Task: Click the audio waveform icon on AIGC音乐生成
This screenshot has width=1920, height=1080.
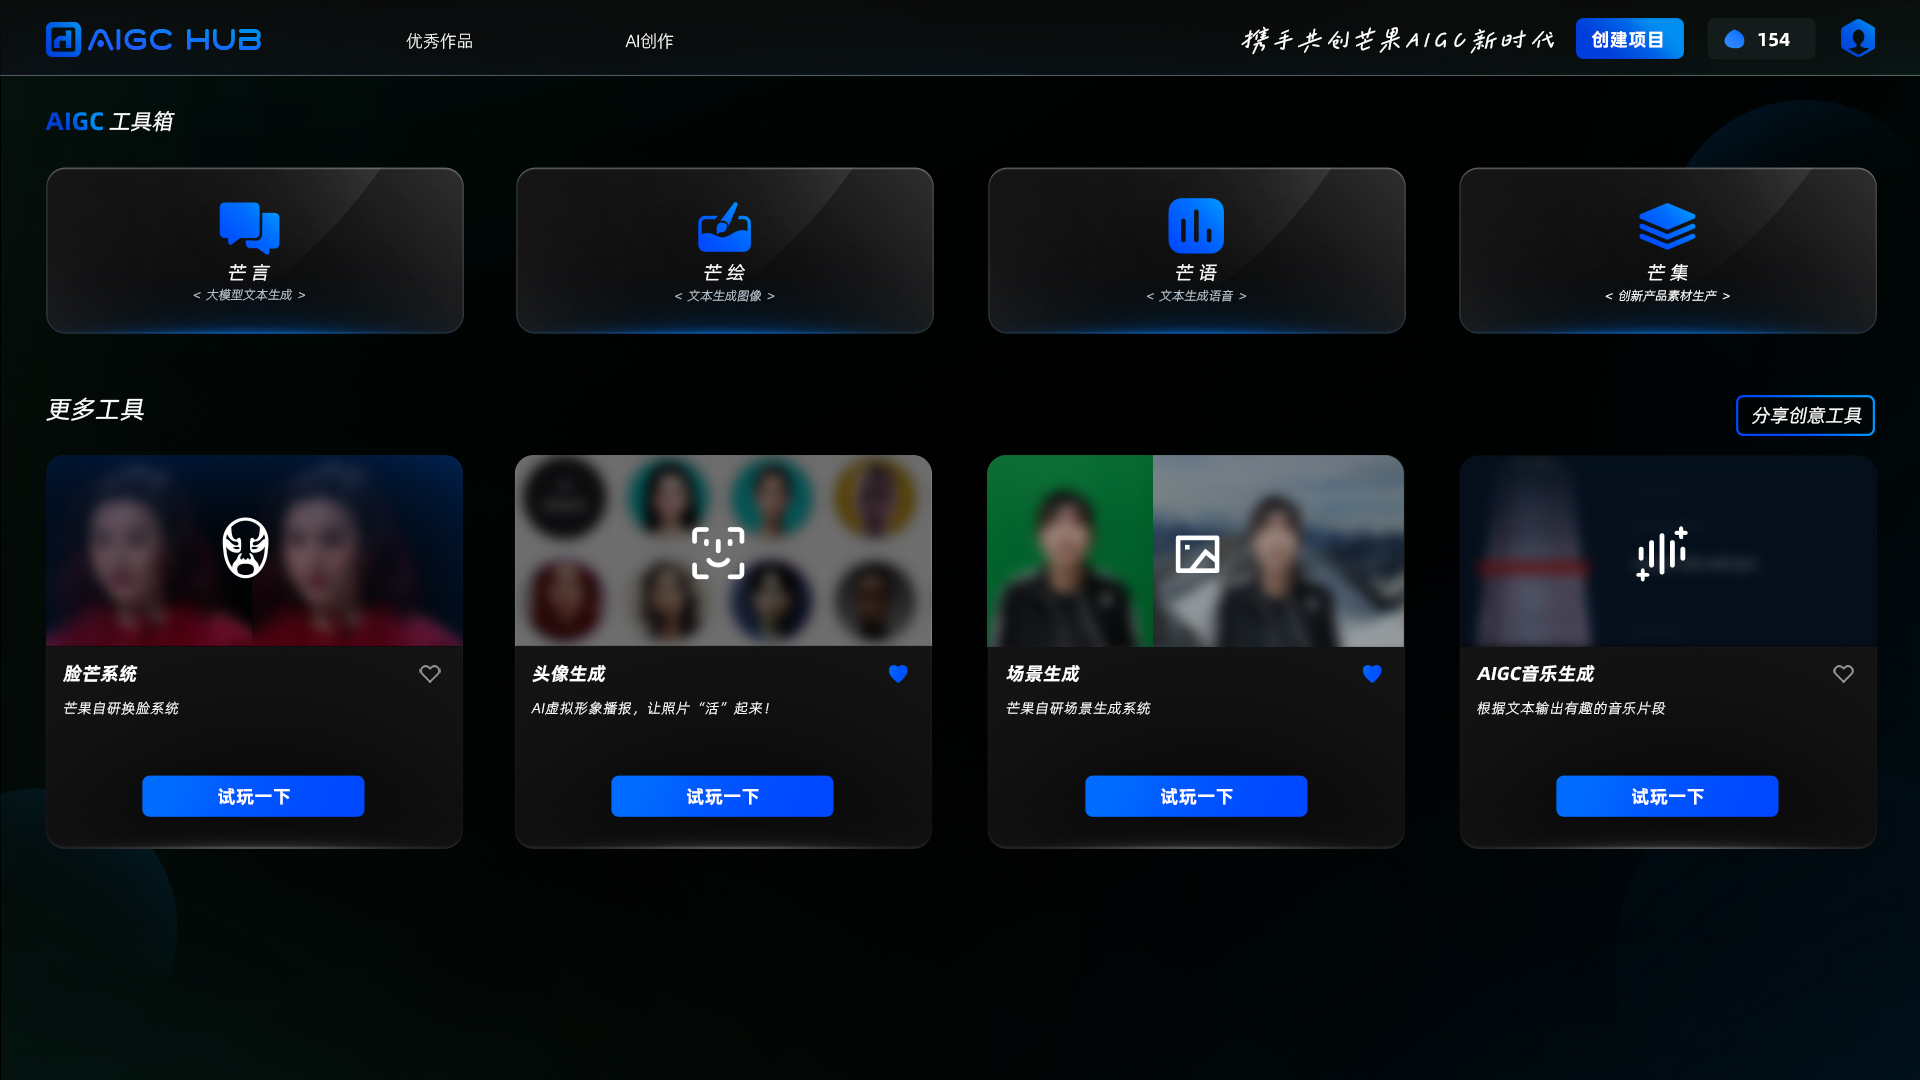Action: coord(1662,553)
